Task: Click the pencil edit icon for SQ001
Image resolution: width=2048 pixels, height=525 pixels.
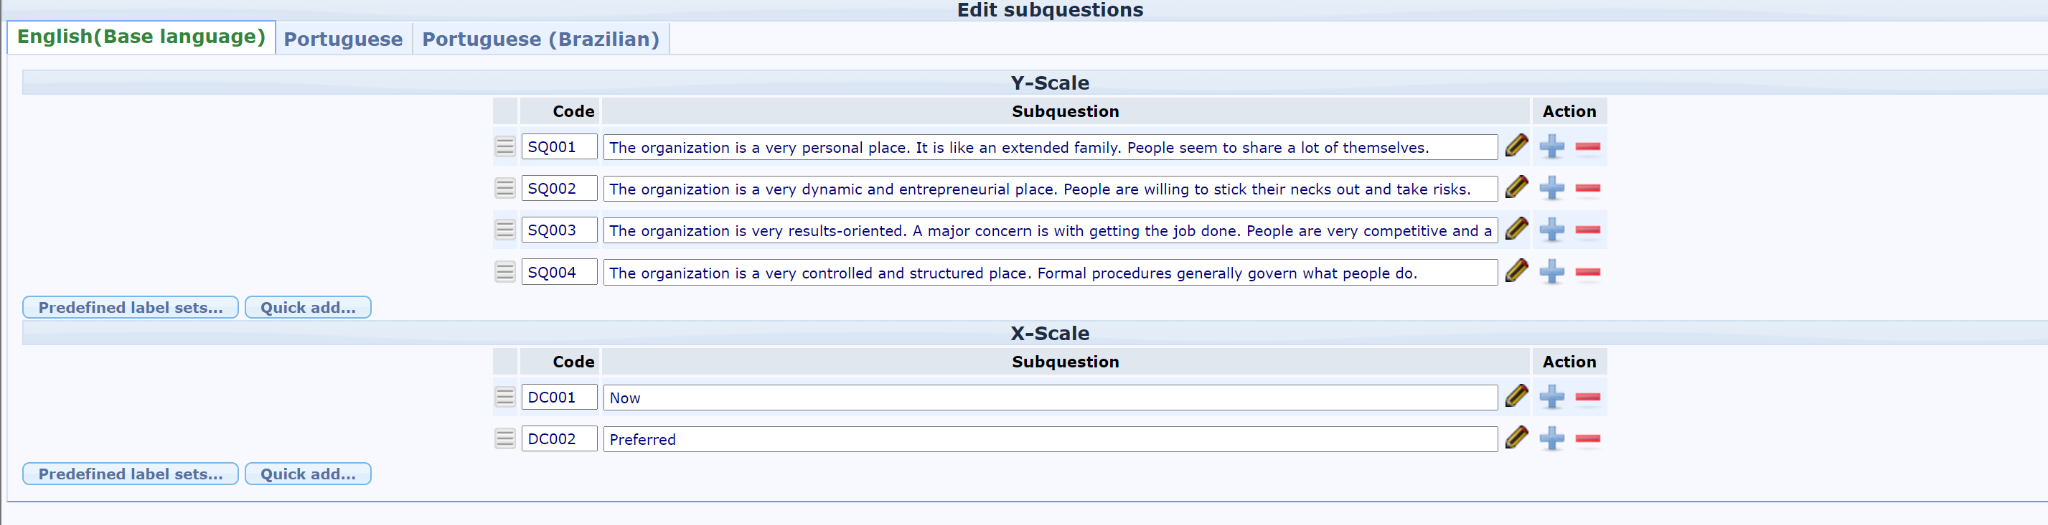Action: [x=1516, y=146]
